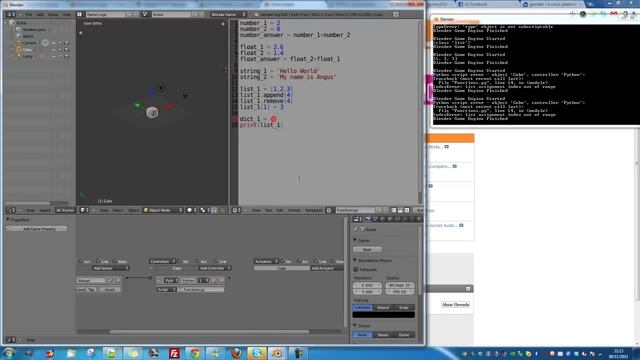Select the Object properties tab icon
This screenshot has width=640, height=360.
click(390, 219)
